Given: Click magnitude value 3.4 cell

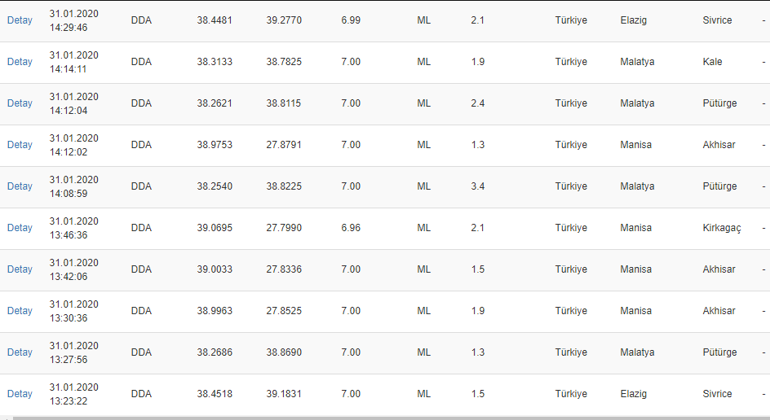Looking at the screenshot, I should pyautogui.click(x=477, y=187).
